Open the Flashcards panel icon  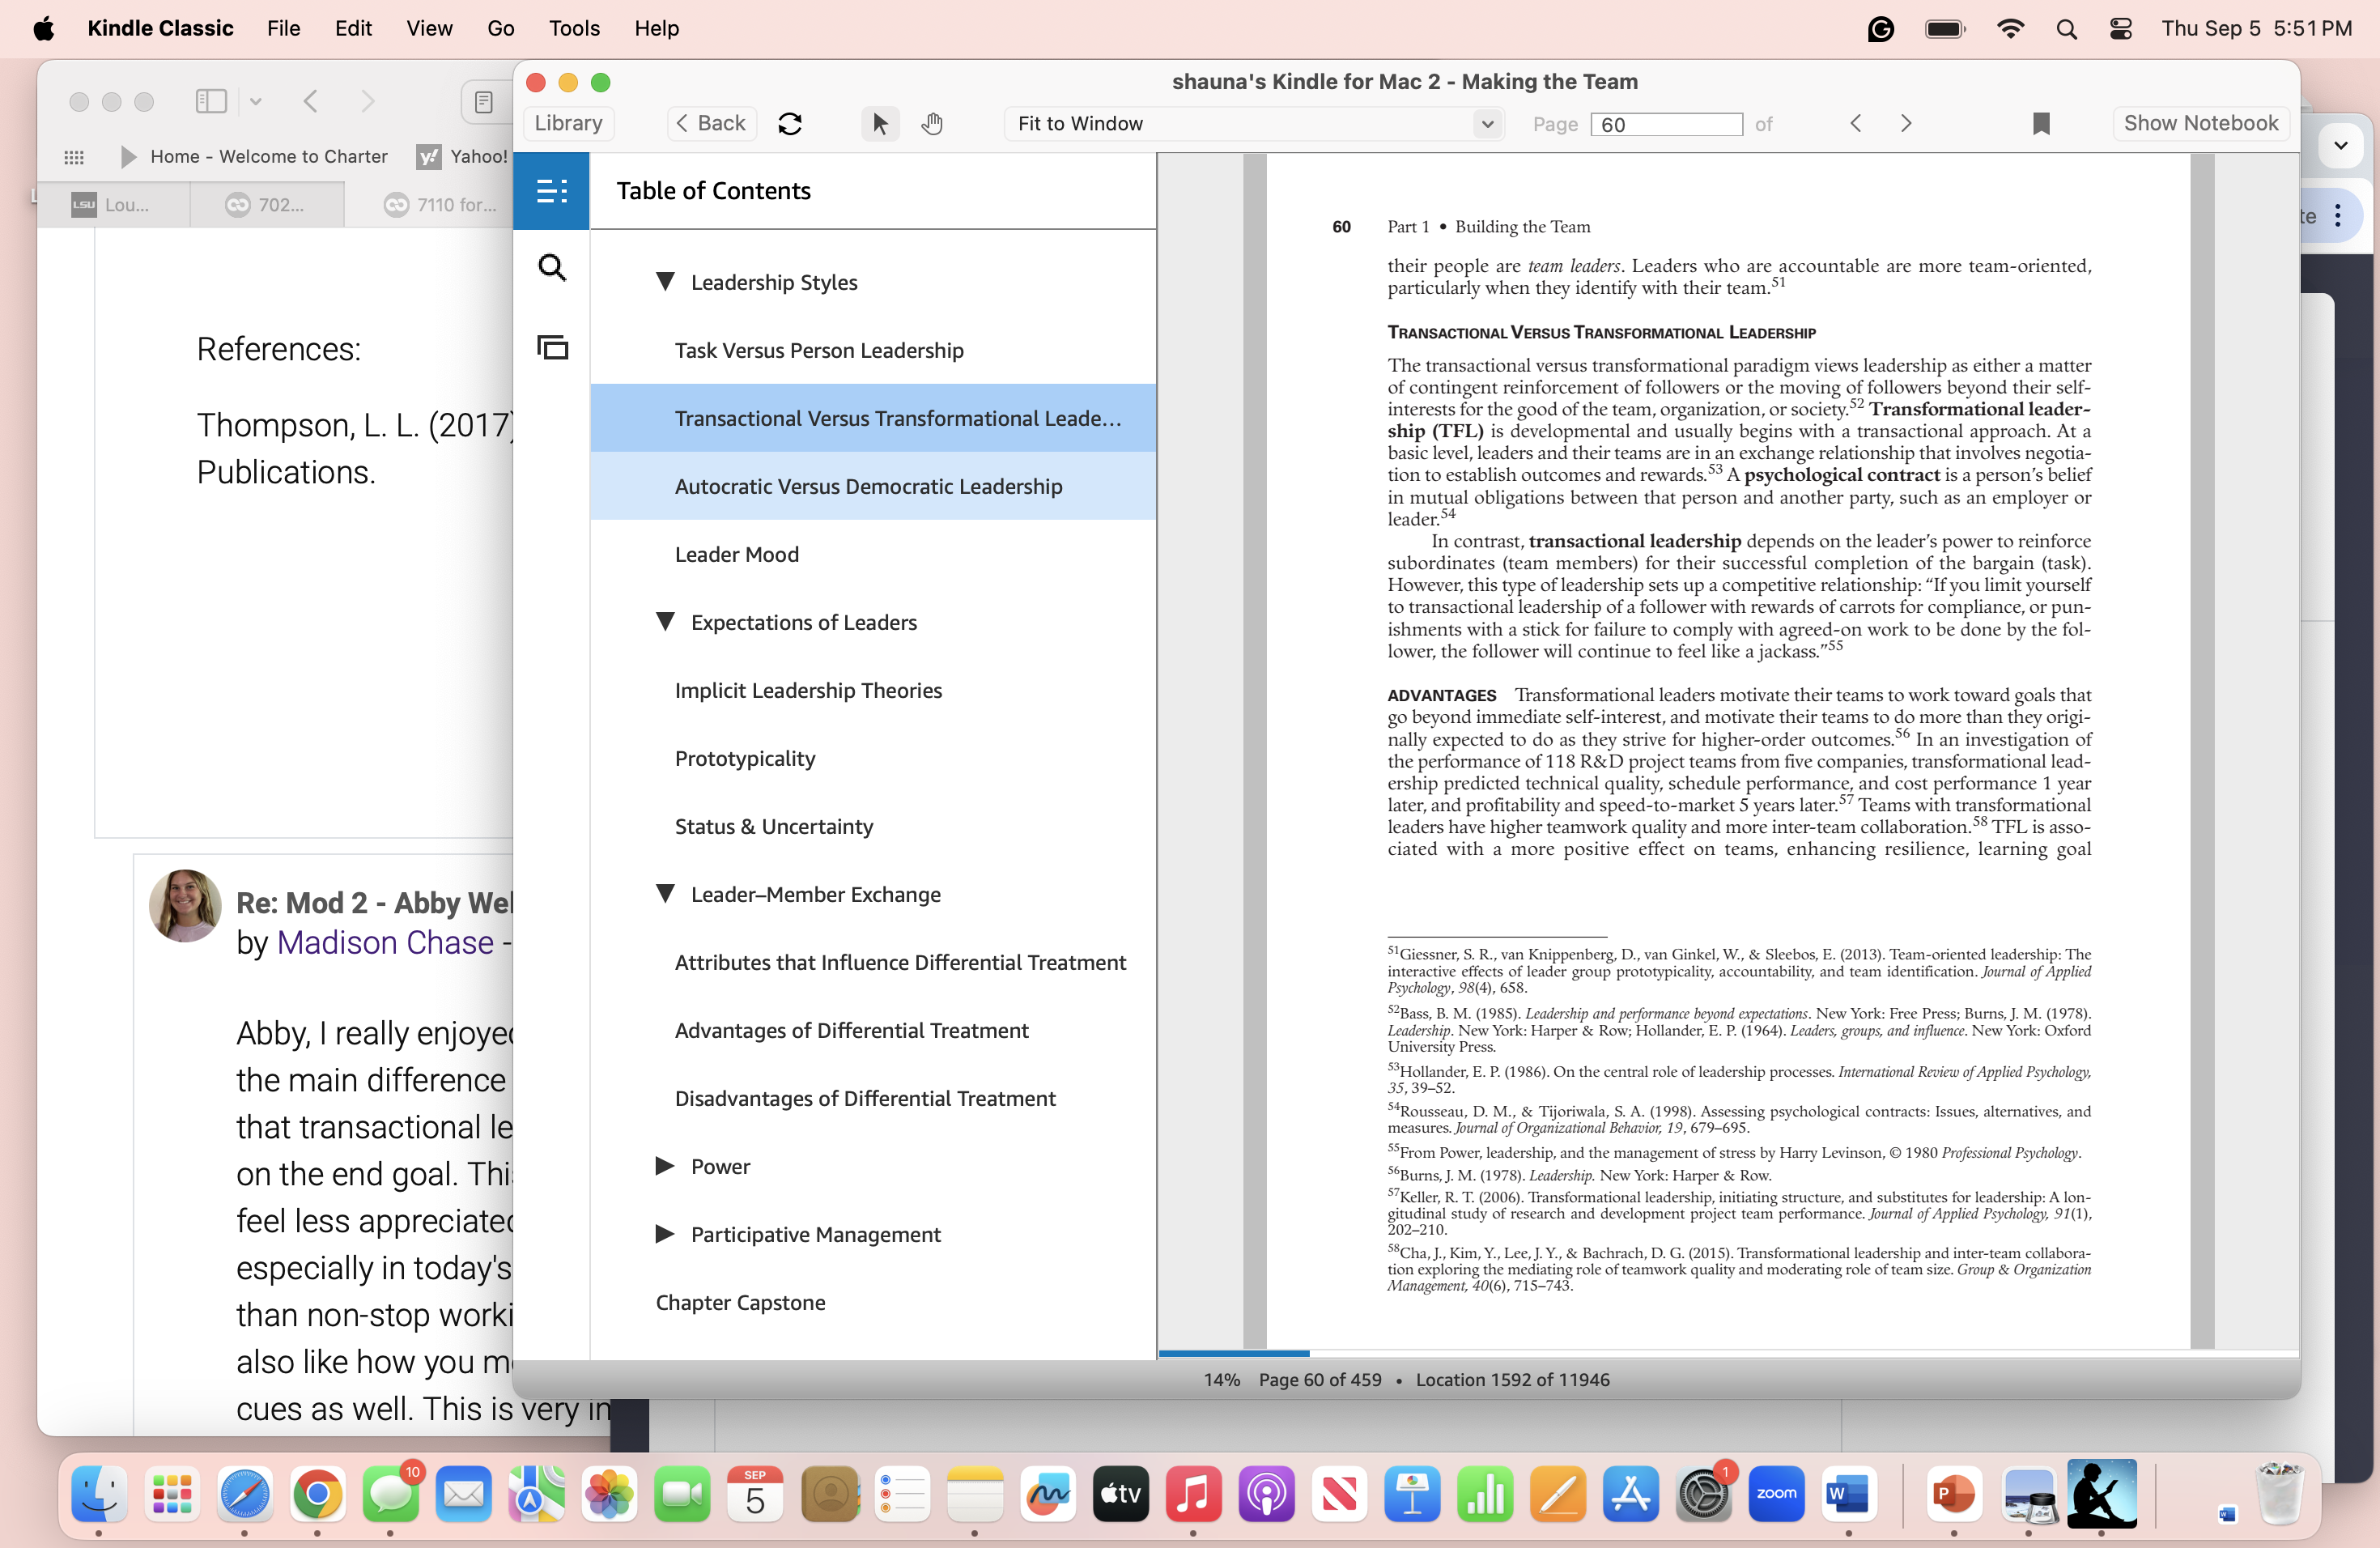point(552,347)
